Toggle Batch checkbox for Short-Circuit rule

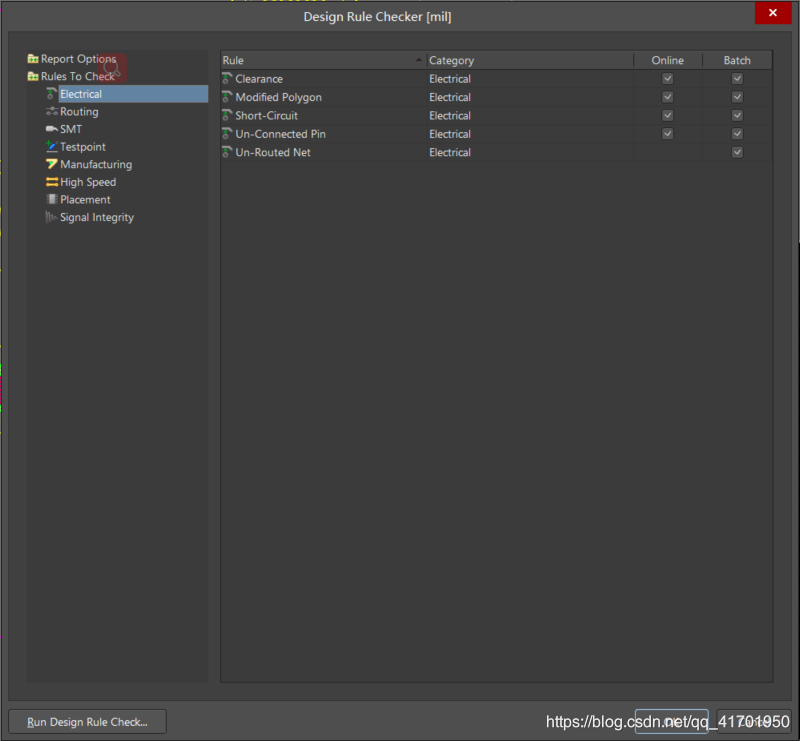coord(737,116)
